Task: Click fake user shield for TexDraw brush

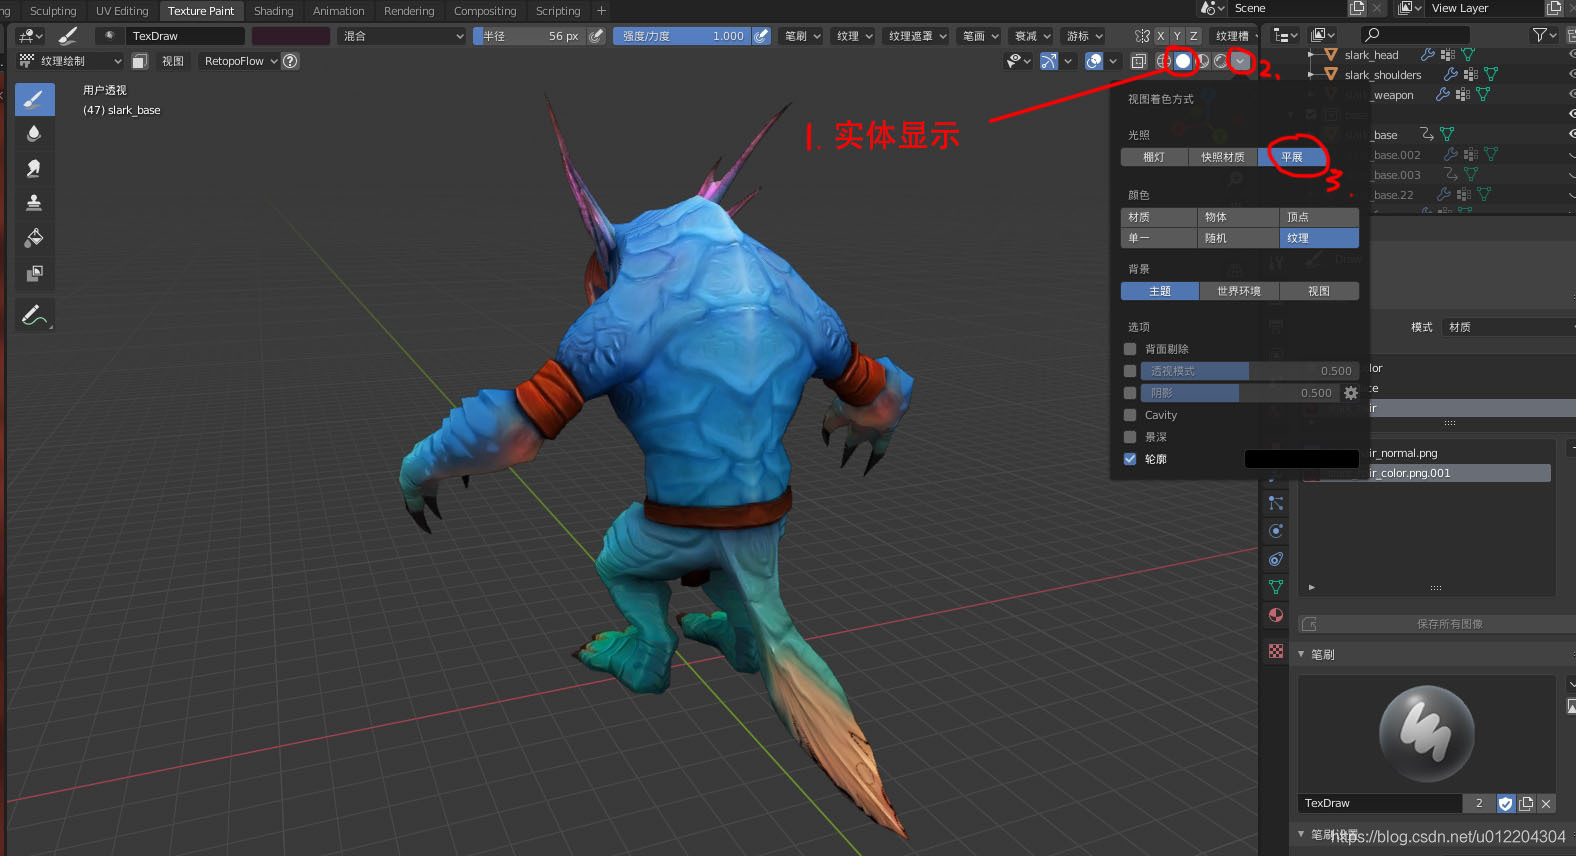Action: click(1506, 803)
